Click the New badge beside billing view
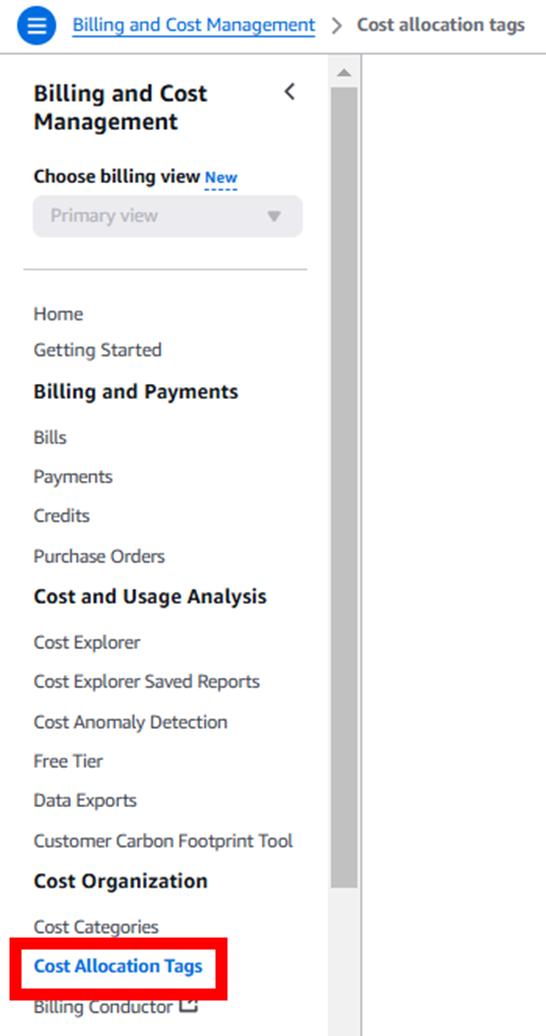This screenshot has width=546, height=1036. pyautogui.click(x=221, y=178)
